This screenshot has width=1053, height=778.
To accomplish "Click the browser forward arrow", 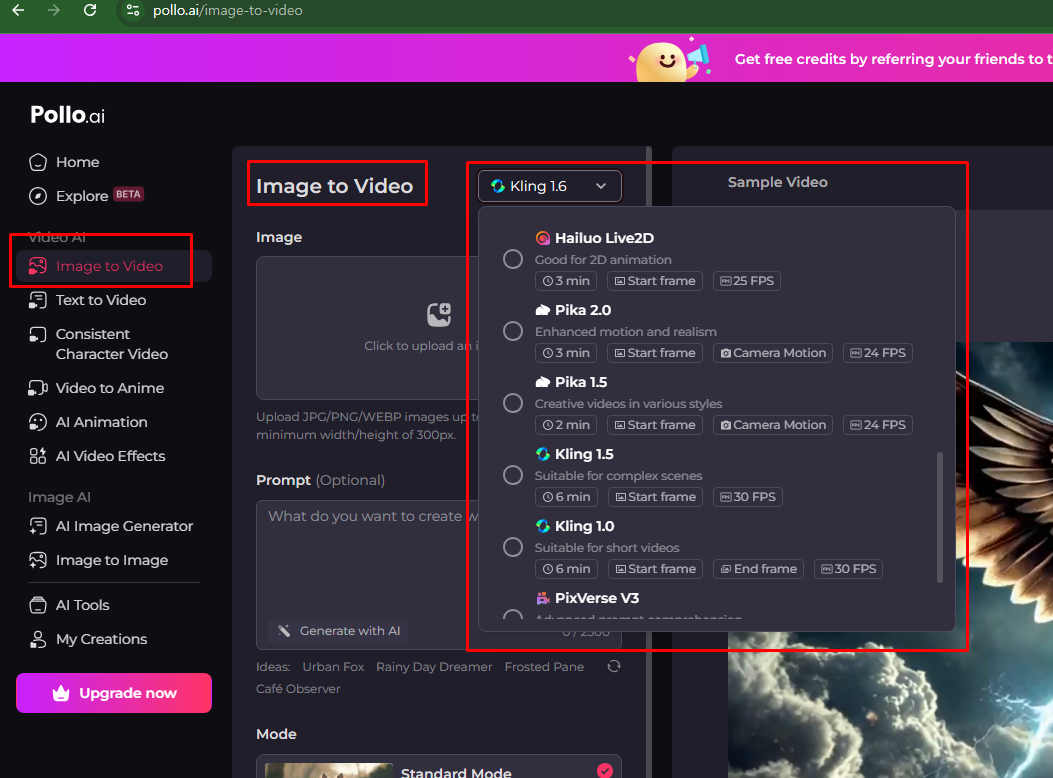I will (54, 10).
